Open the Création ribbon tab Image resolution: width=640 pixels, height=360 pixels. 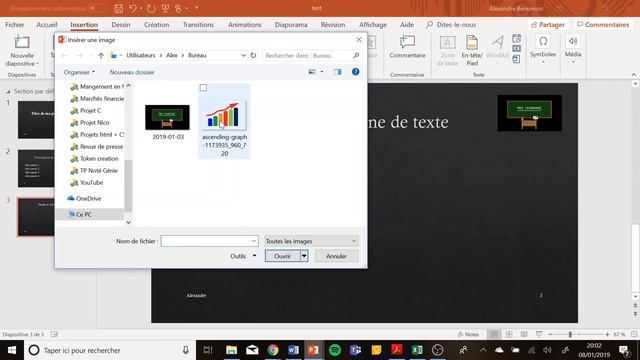click(x=156, y=25)
